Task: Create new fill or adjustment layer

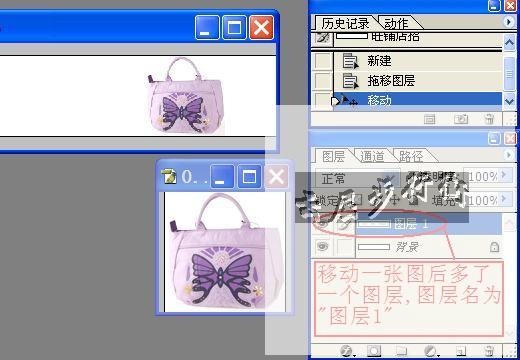Action: coord(431,351)
